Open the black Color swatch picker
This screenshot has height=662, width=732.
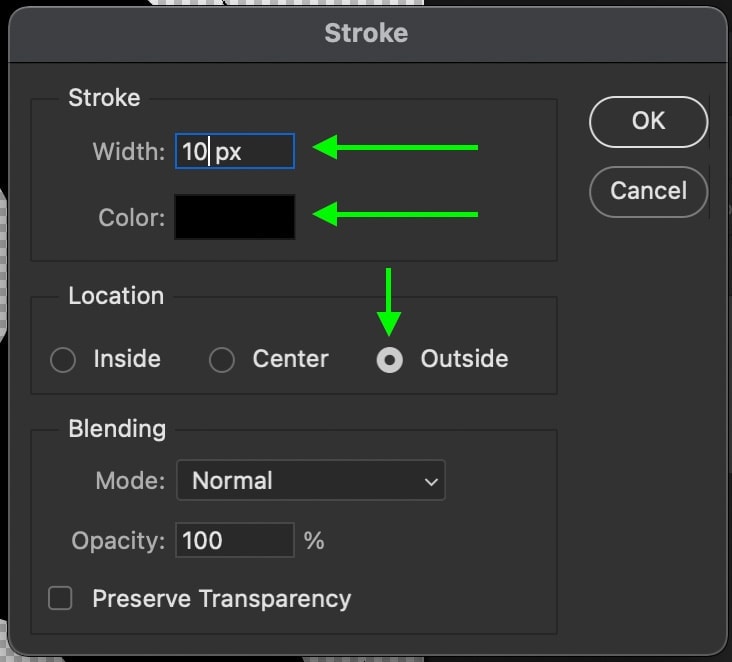235,217
